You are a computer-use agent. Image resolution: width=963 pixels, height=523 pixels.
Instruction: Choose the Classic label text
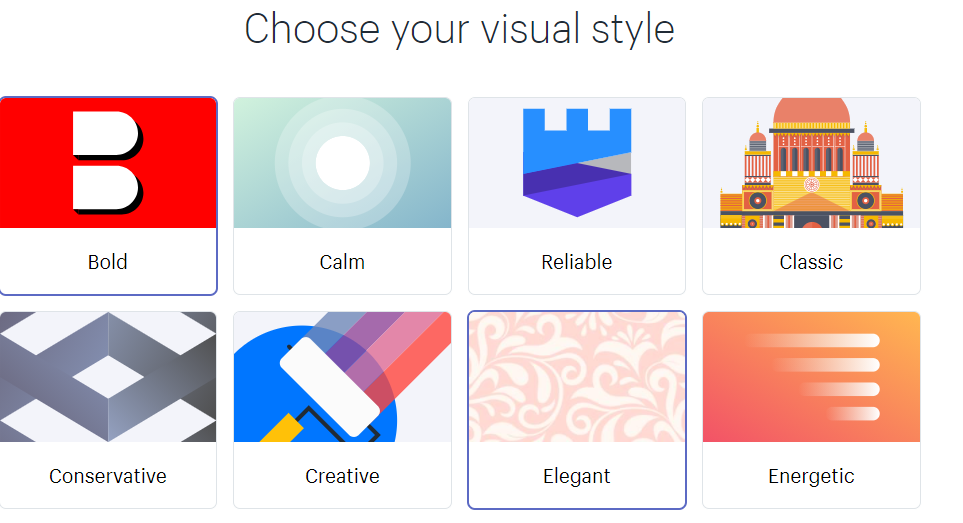coord(811,262)
